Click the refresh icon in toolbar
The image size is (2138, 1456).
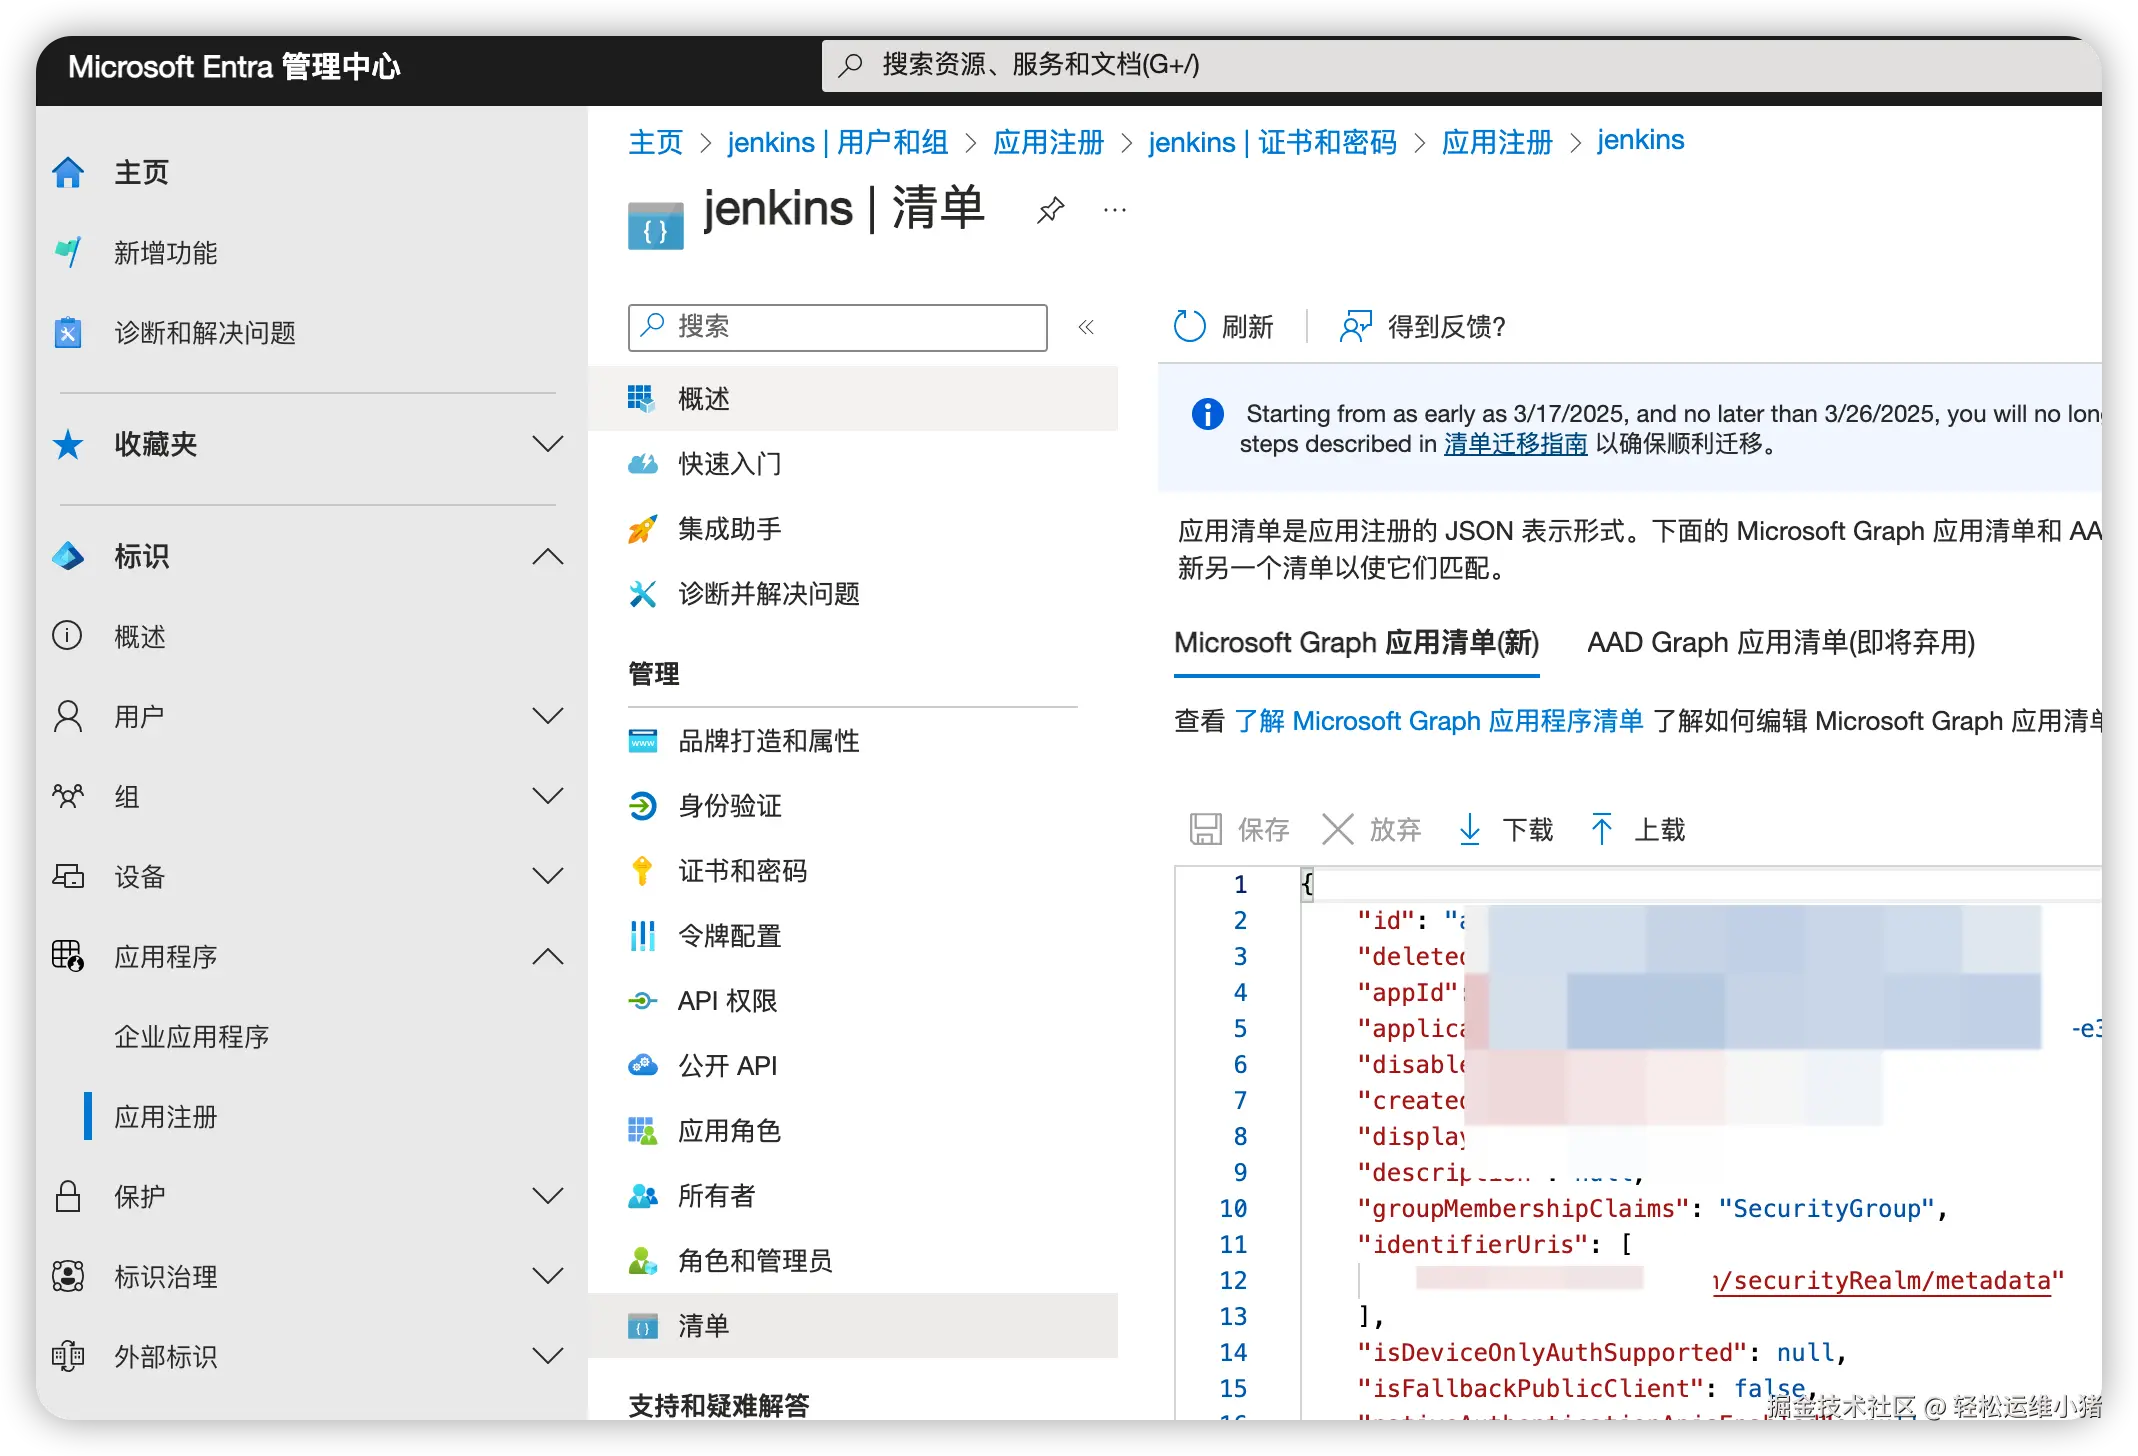[1189, 326]
